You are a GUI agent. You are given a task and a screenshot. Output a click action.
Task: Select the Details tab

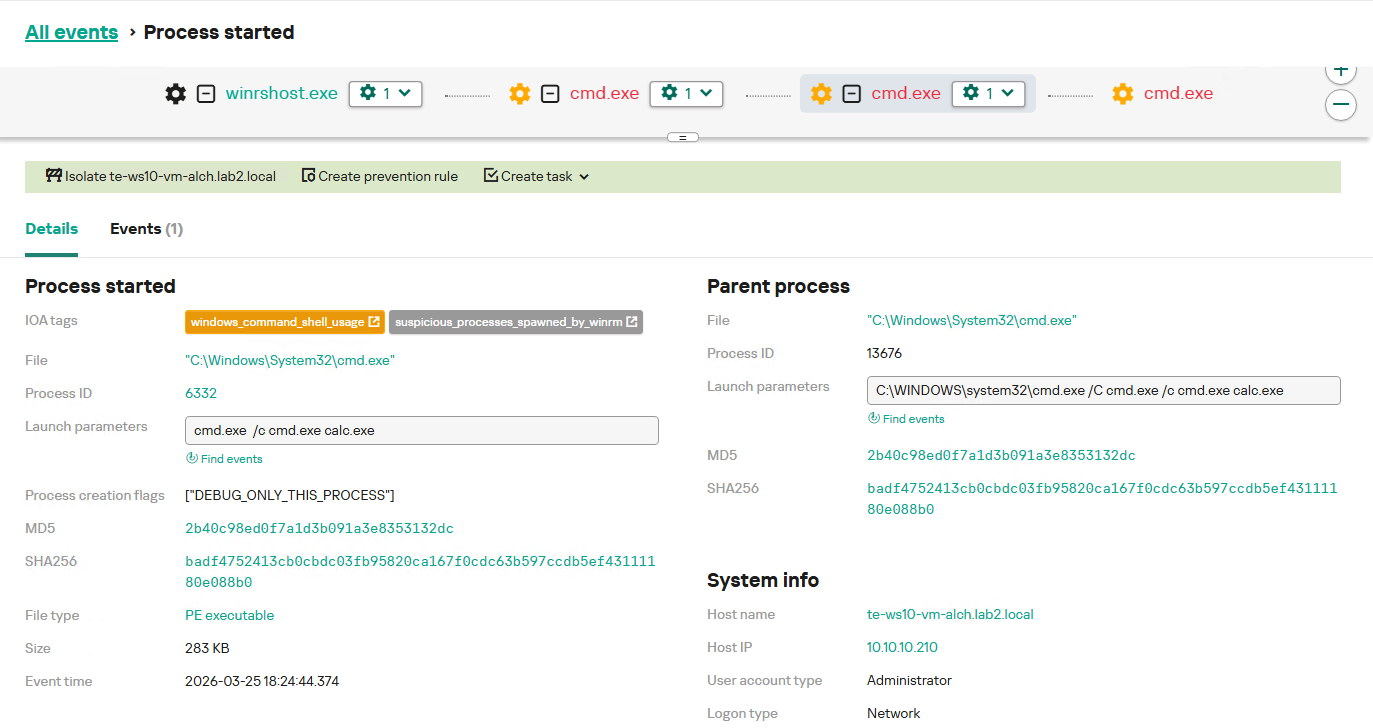[51, 229]
